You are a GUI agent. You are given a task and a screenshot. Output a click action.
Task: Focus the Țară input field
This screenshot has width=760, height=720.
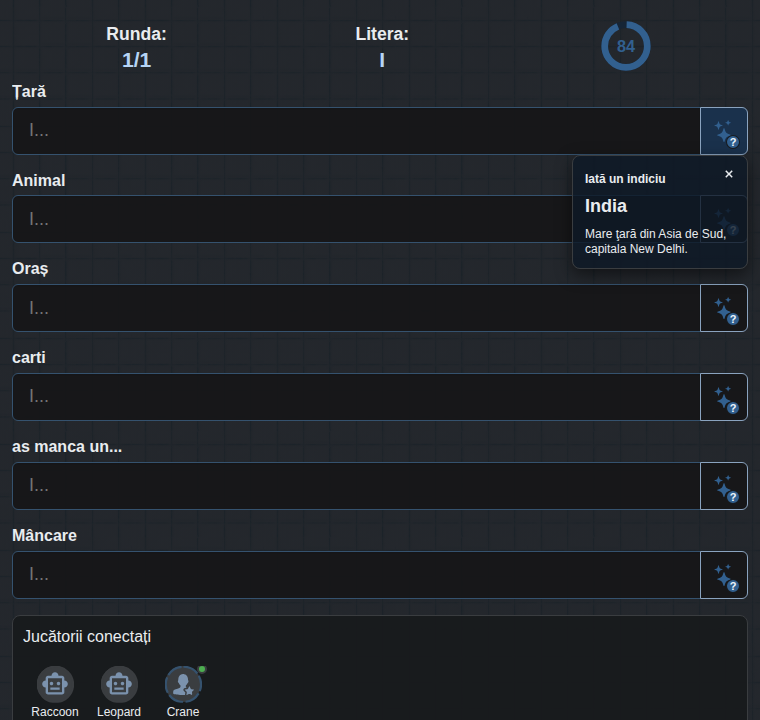[356, 131]
